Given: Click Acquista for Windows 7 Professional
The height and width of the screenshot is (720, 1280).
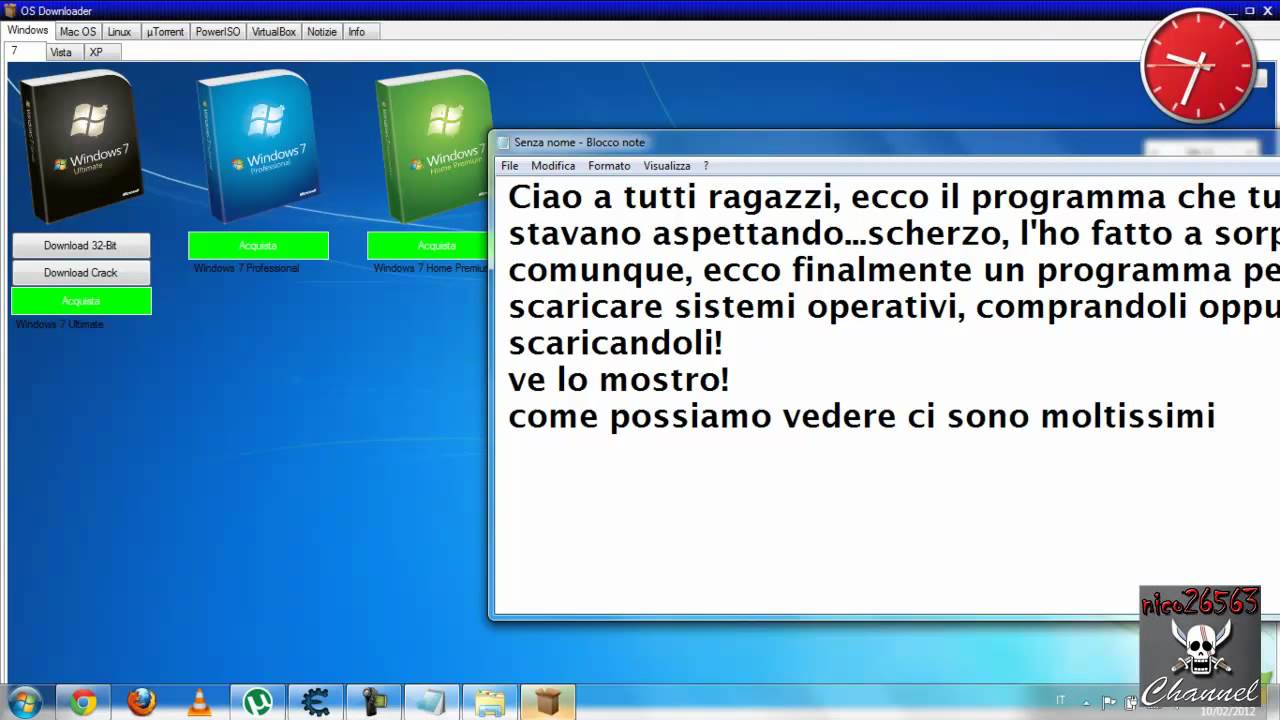Looking at the screenshot, I should coord(258,245).
